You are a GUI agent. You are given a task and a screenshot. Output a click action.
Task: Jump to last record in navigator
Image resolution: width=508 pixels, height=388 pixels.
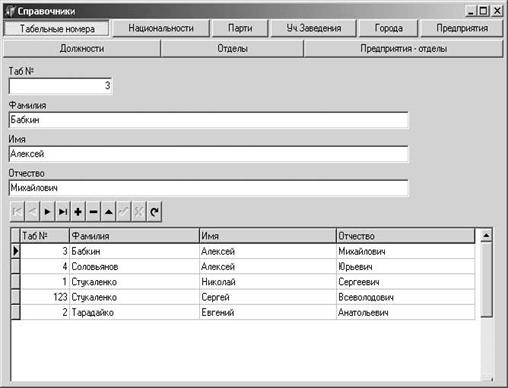tap(63, 212)
